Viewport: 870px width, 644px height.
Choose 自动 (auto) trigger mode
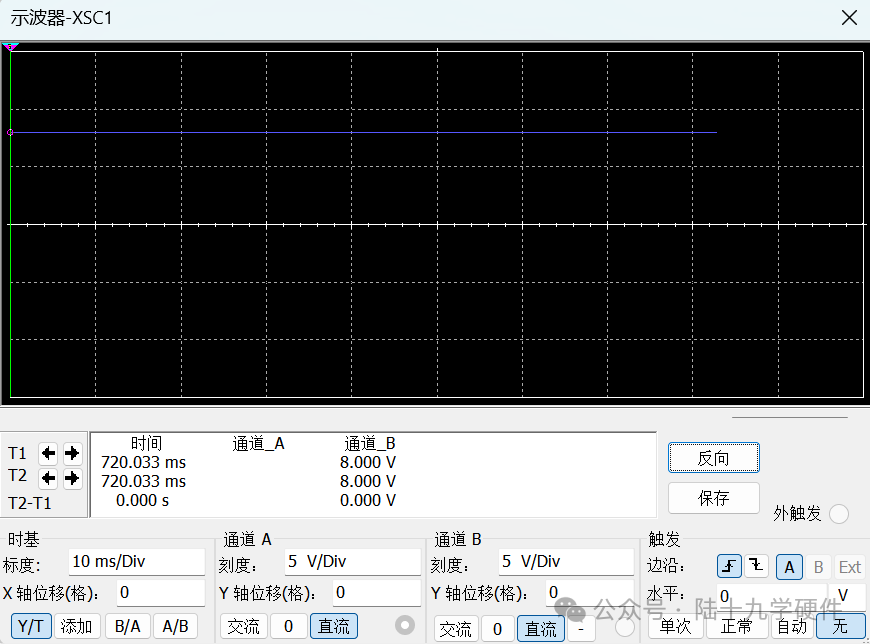(792, 626)
